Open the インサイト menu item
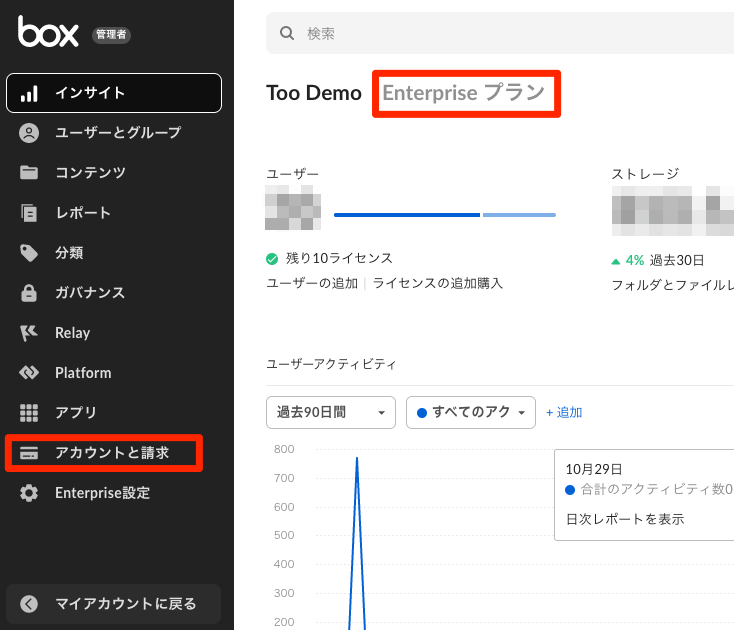Image resolution: width=734 pixels, height=630 pixels. click(x=114, y=93)
